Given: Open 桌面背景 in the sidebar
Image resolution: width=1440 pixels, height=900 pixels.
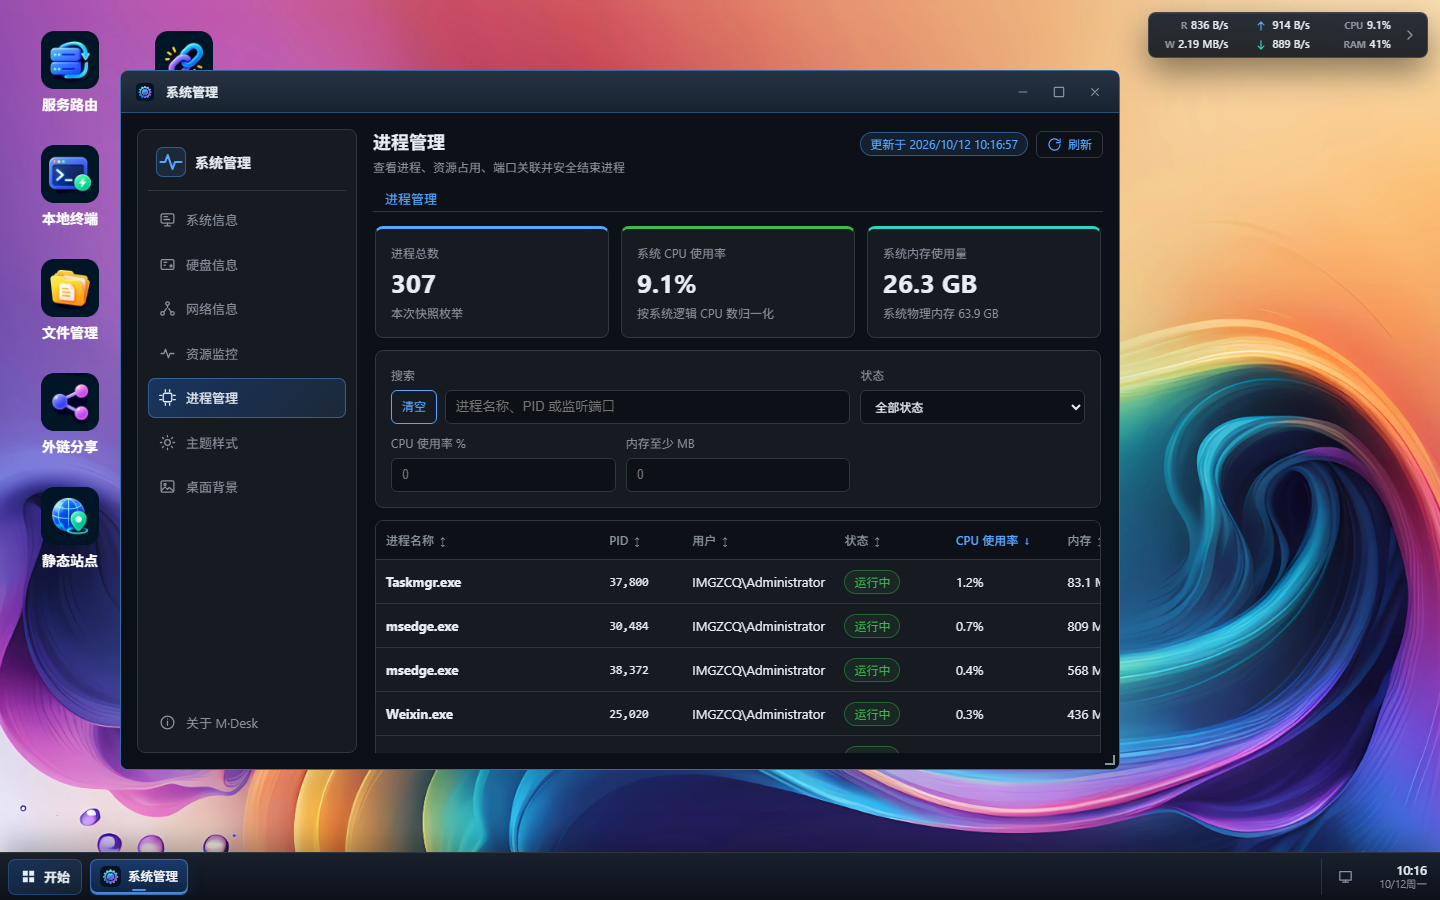Looking at the screenshot, I should pyautogui.click(x=247, y=487).
